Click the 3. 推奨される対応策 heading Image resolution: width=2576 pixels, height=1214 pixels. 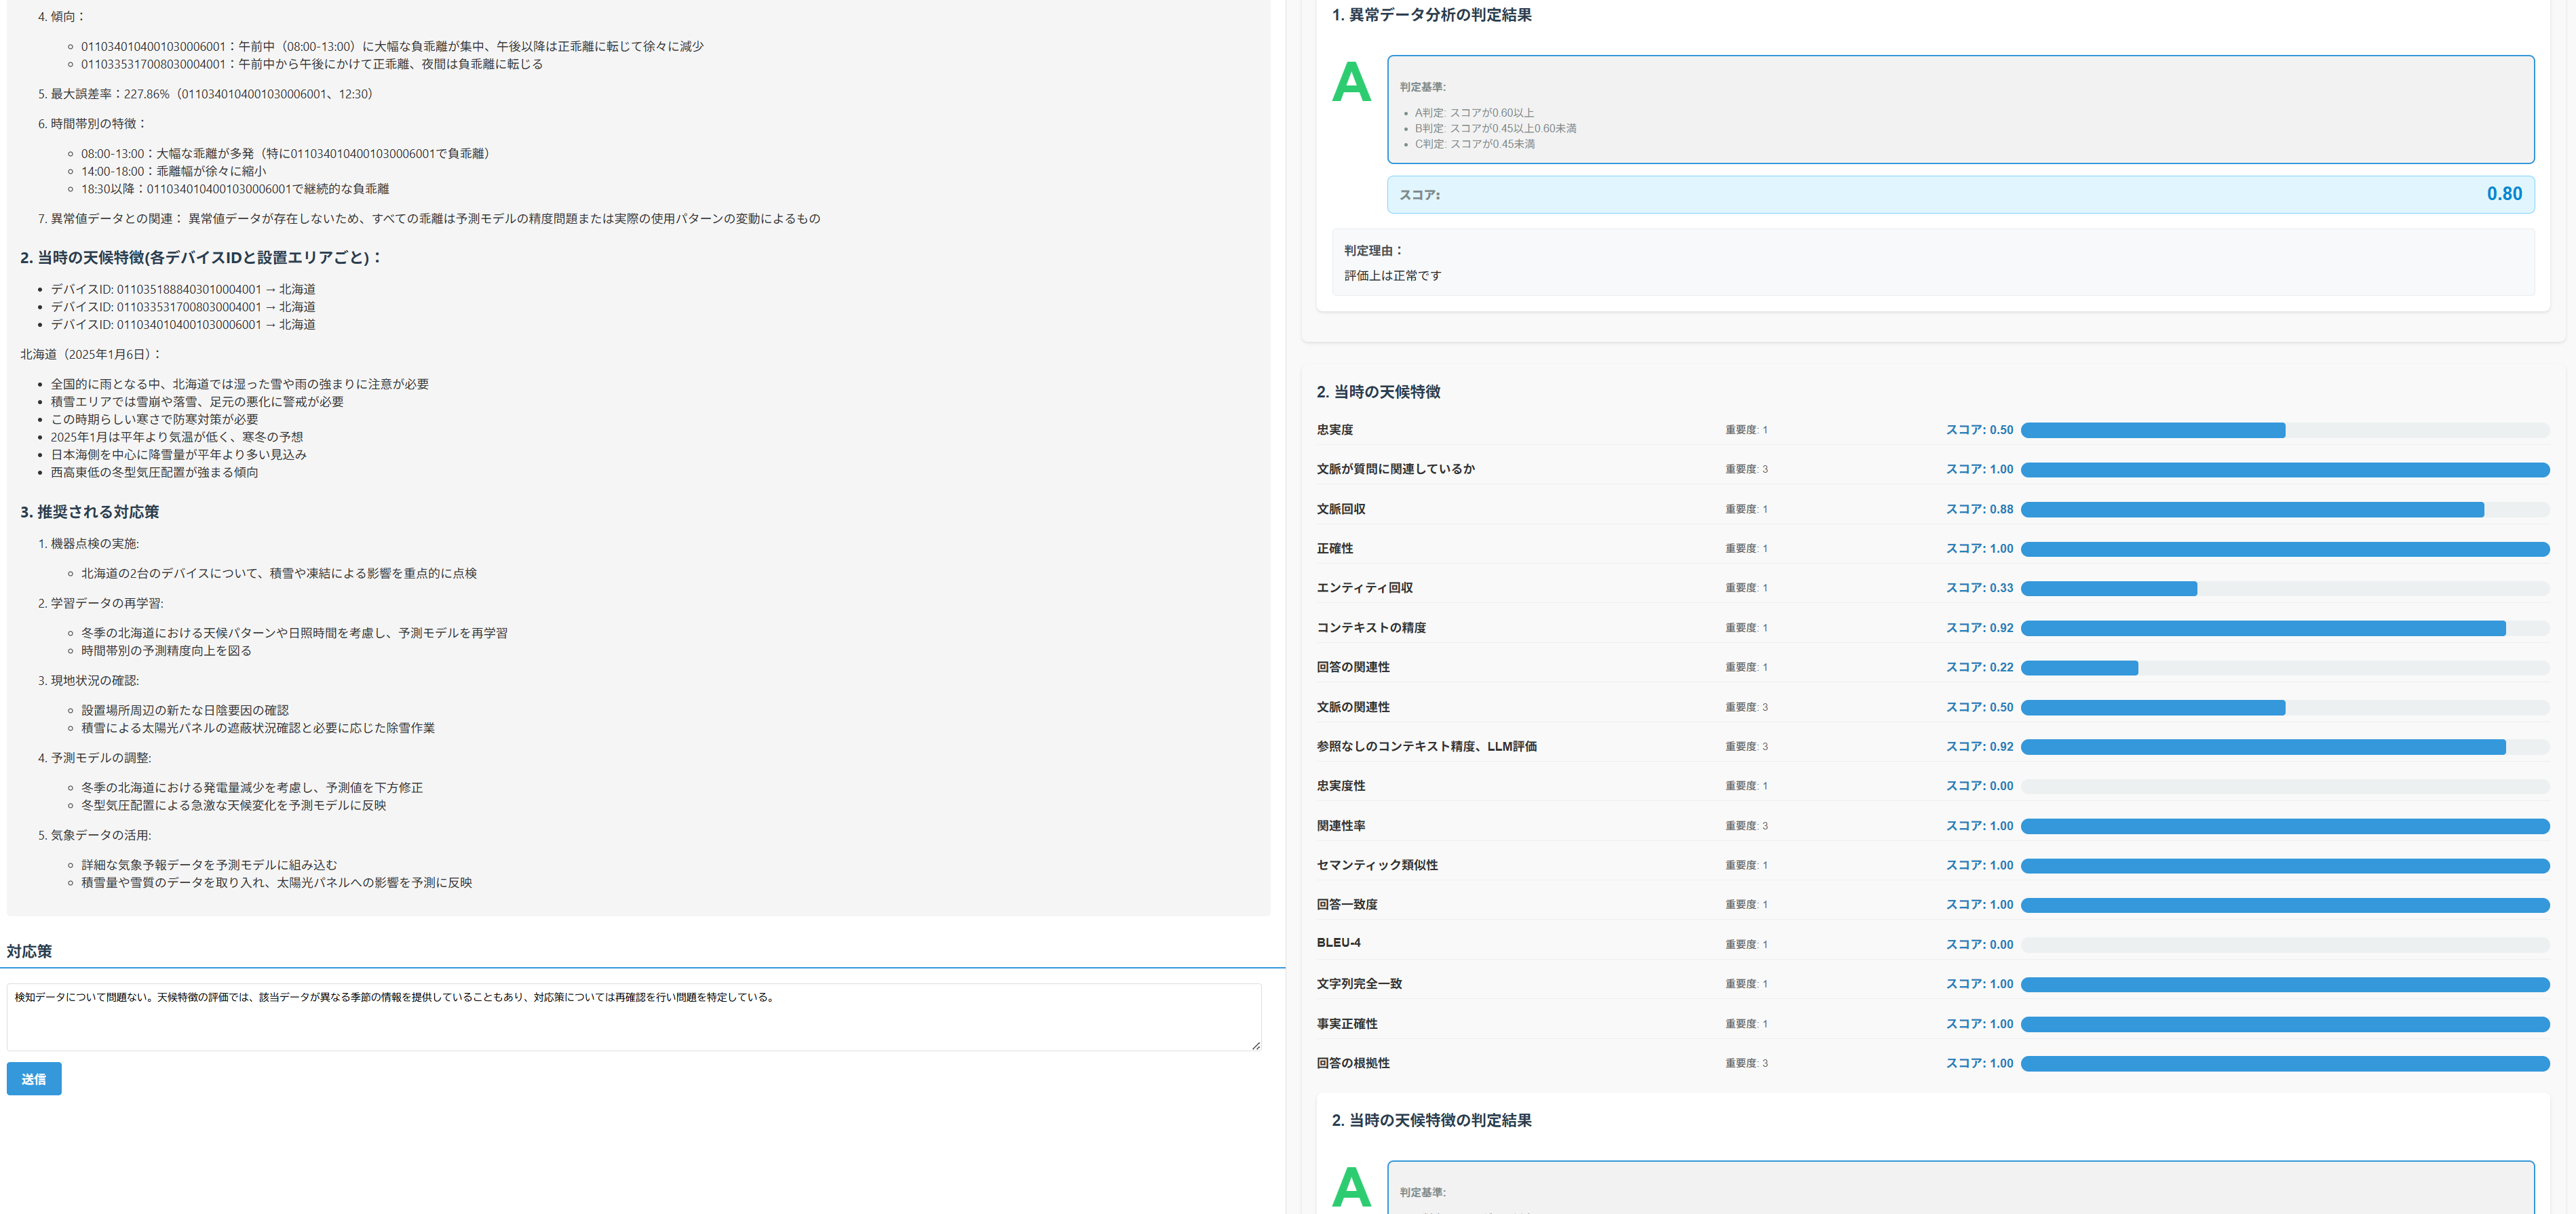89,512
